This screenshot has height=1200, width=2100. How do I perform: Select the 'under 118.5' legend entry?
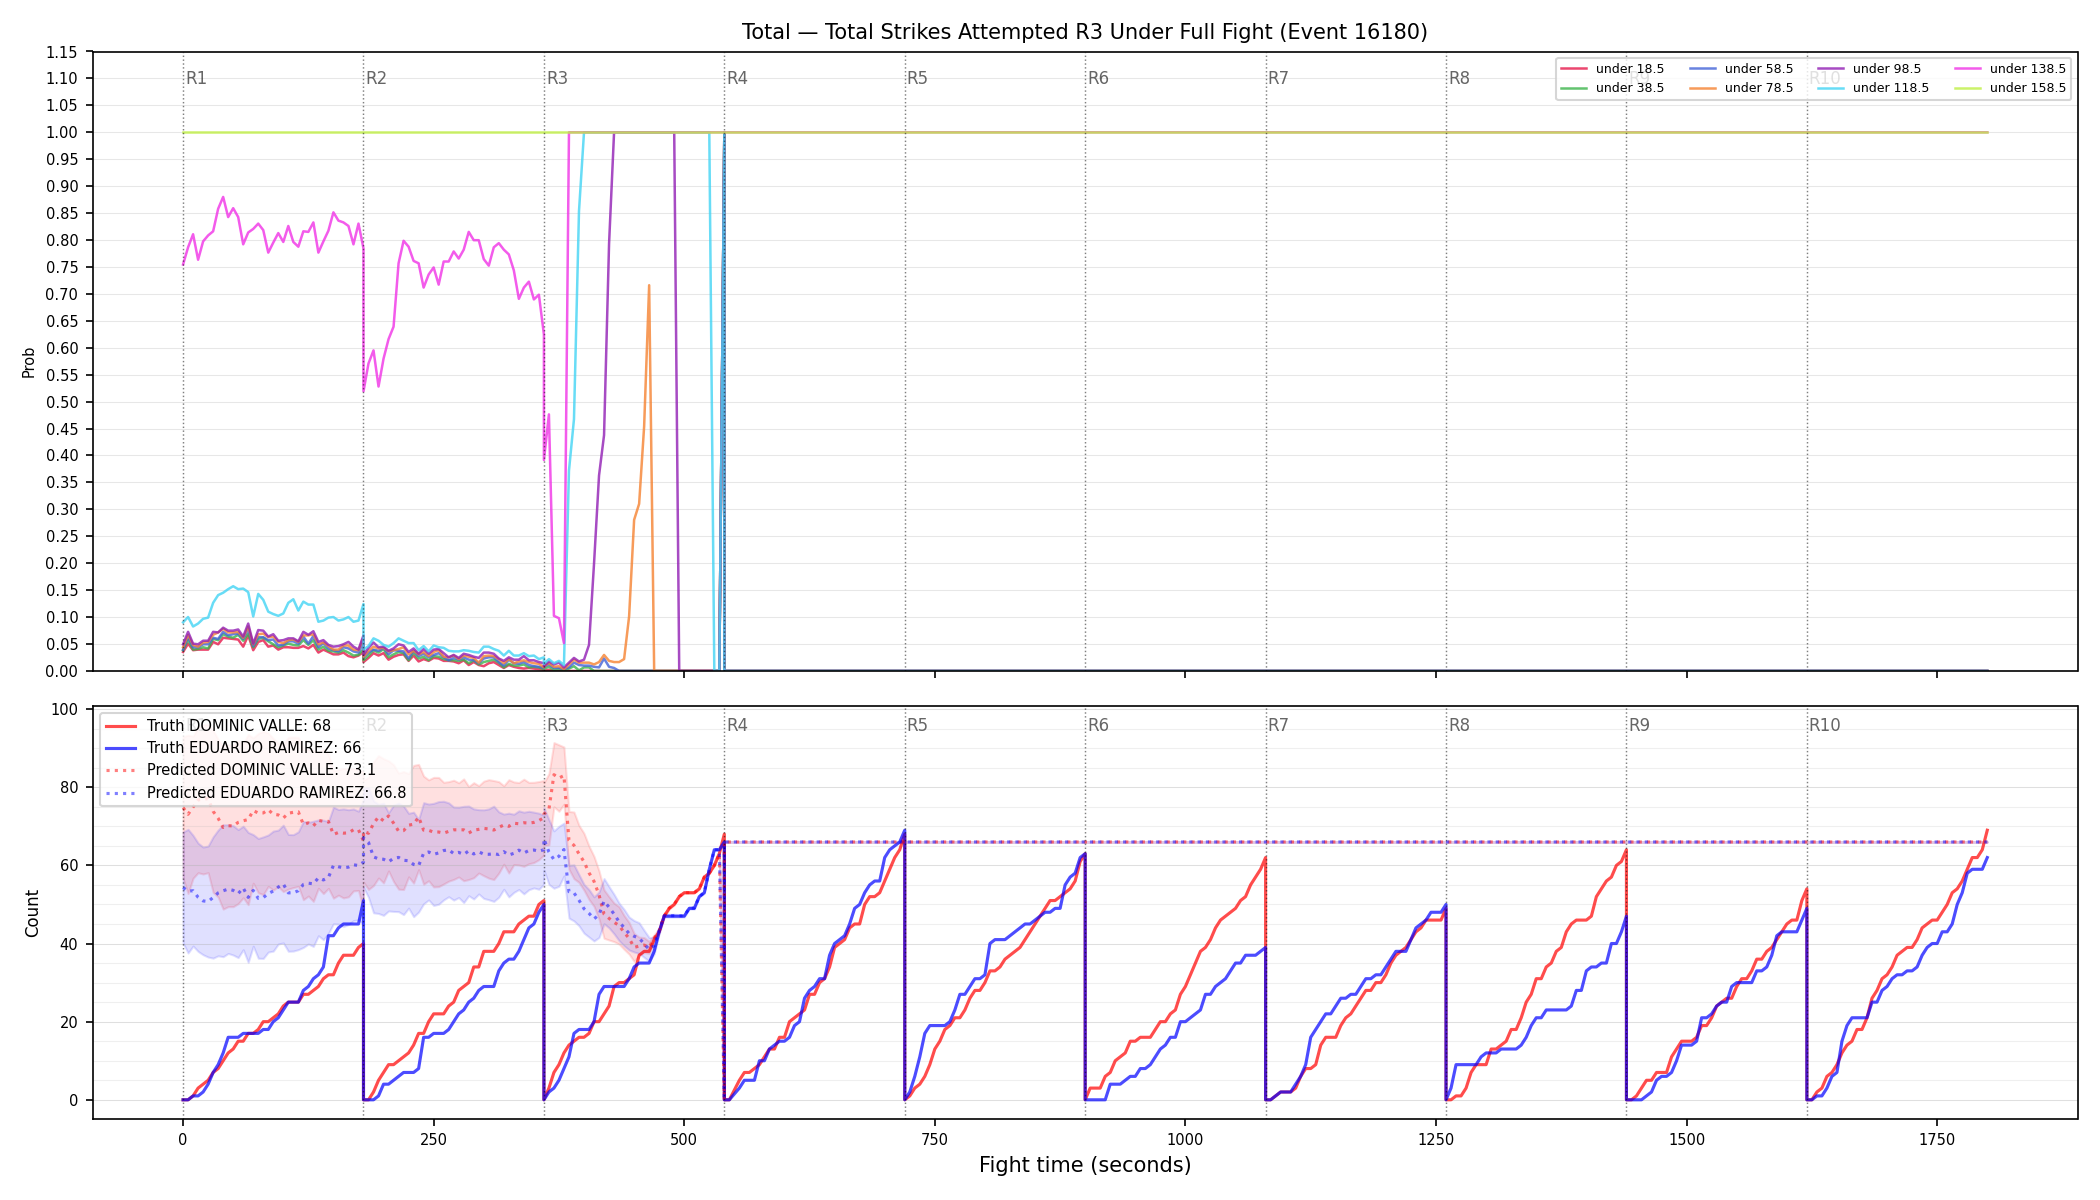[x=1874, y=88]
